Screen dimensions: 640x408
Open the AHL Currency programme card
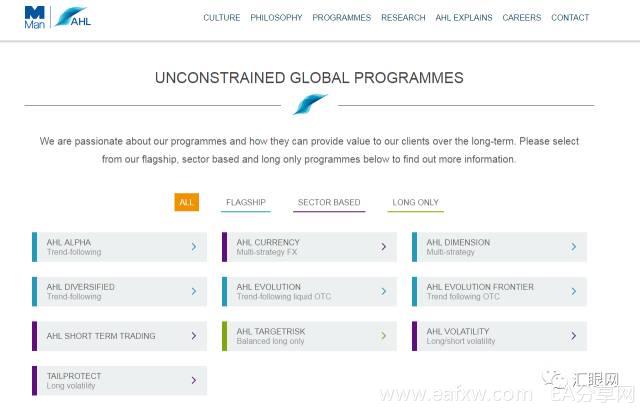pyautogui.click(x=309, y=247)
